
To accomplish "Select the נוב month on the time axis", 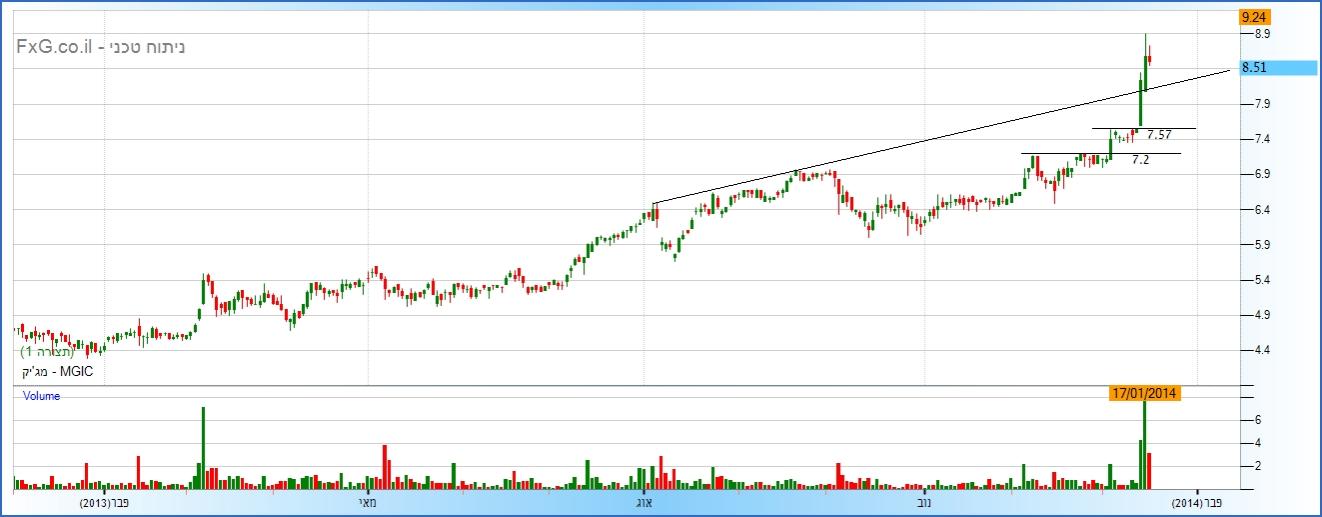I will 923,502.
